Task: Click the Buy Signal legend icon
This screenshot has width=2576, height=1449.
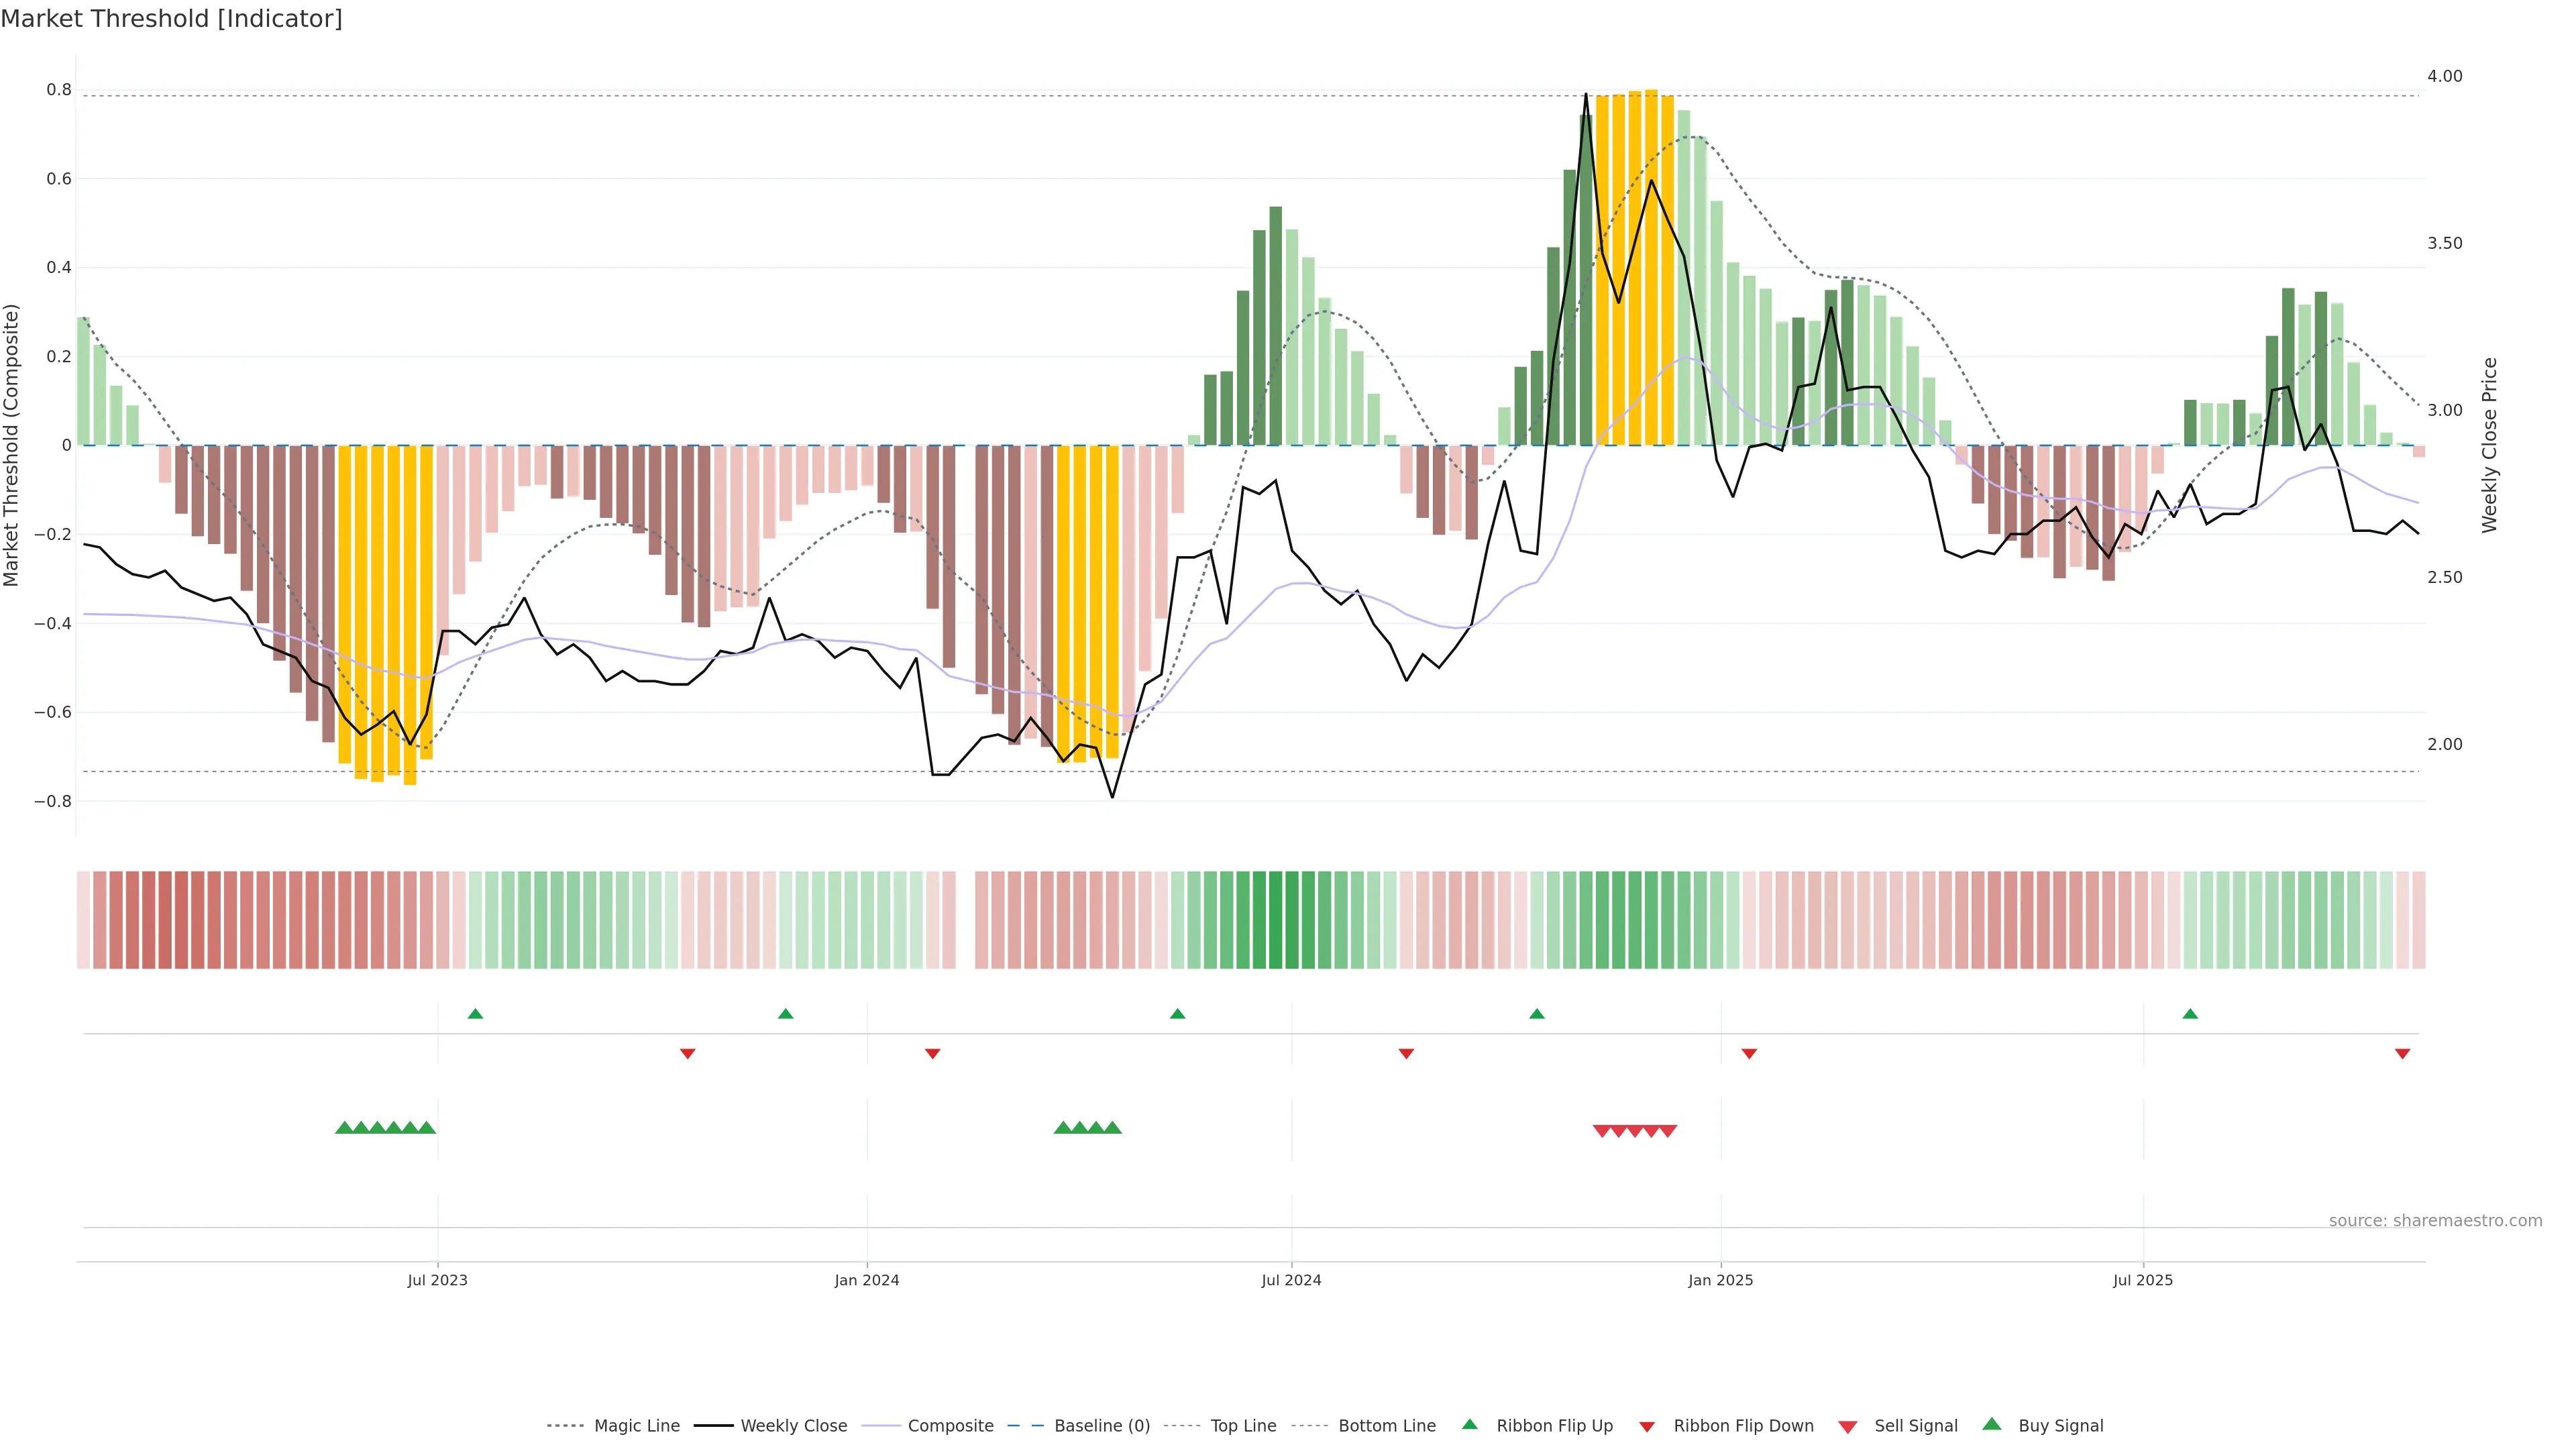Action: 1992,1424
